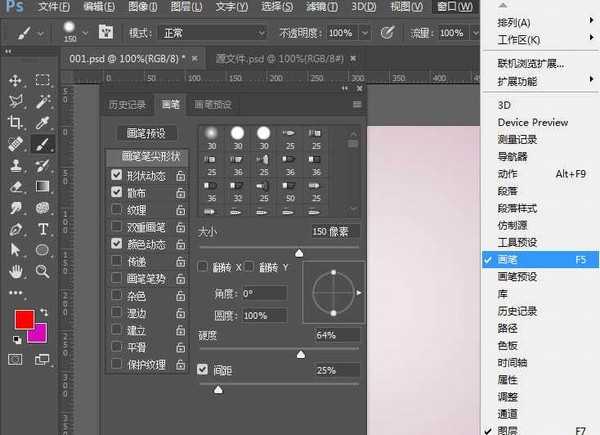
Task: Select the History Brush tool
Action: [x=42, y=166]
